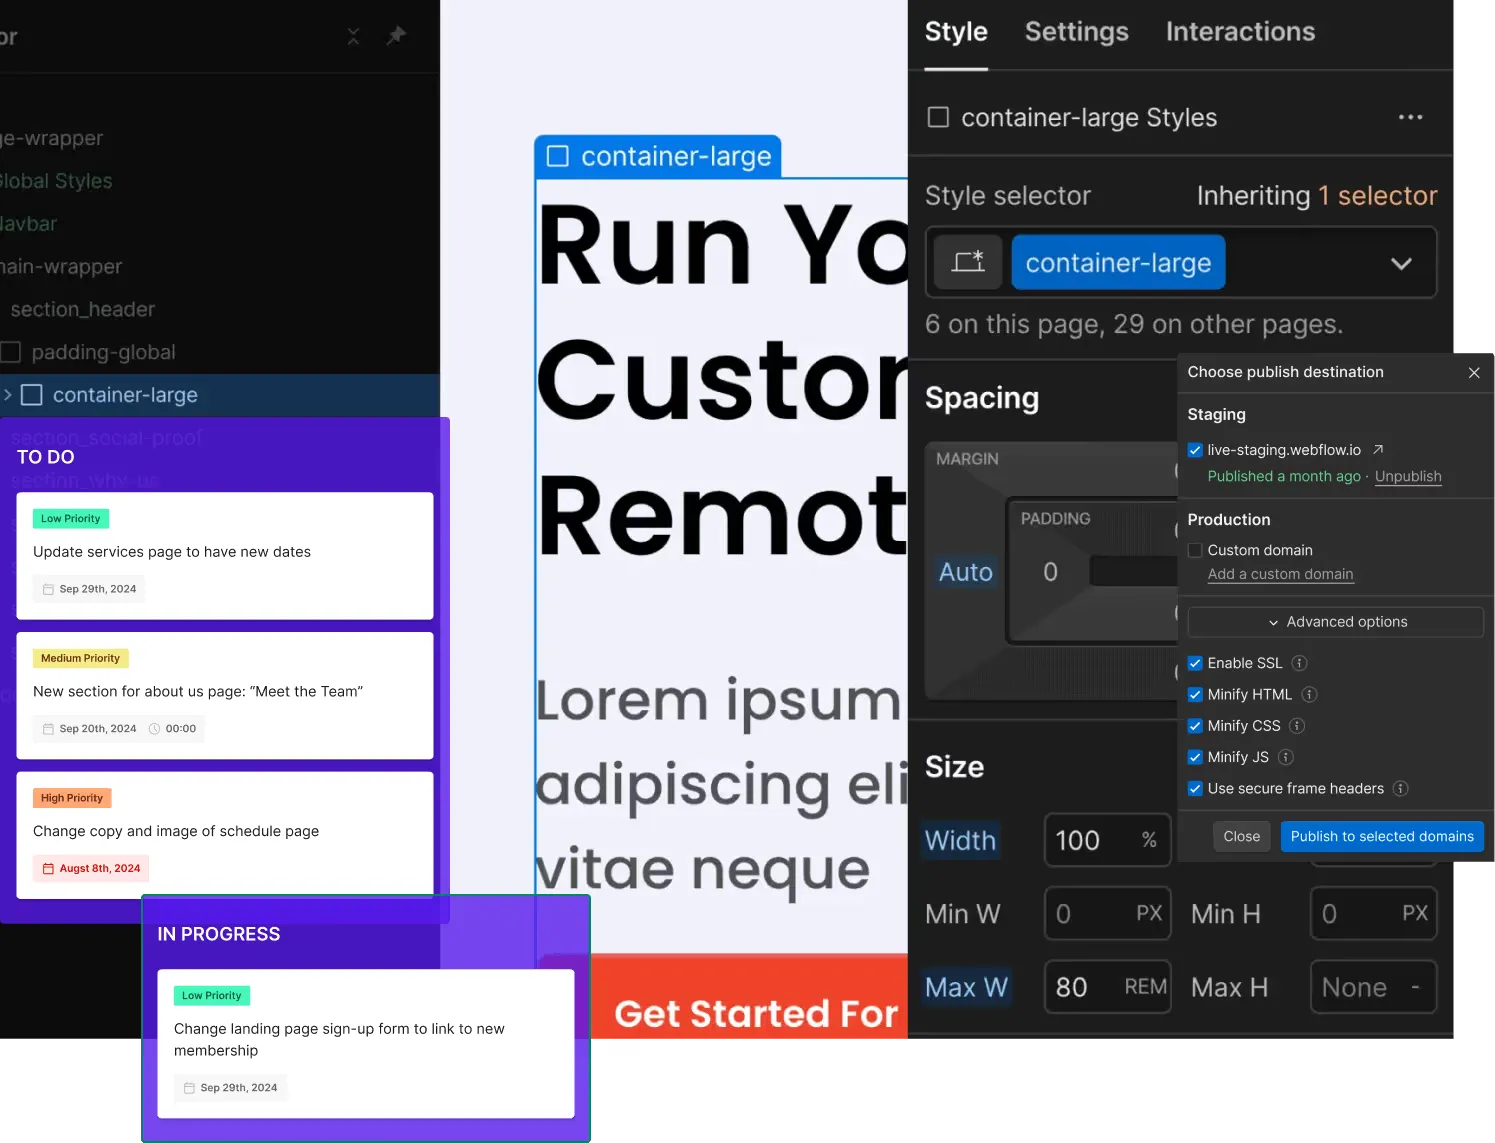Open the Meet the Team task card
1495x1143 pixels.
tap(225, 695)
